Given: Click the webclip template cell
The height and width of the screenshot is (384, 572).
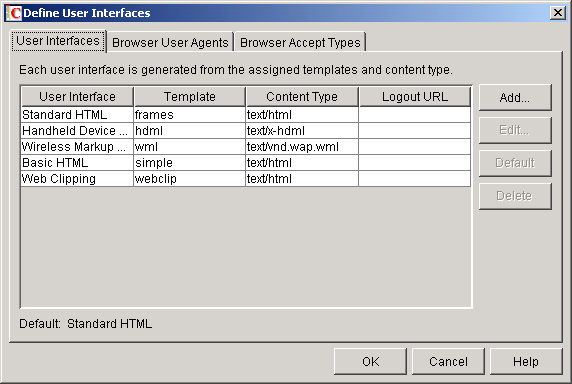Looking at the screenshot, I should point(190,179).
